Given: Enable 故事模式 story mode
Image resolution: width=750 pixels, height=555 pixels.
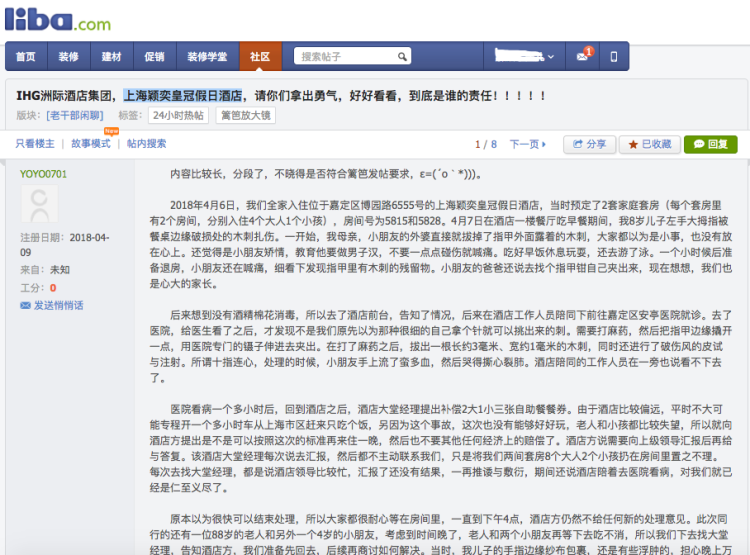Looking at the screenshot, I should [x=91, y=144].
